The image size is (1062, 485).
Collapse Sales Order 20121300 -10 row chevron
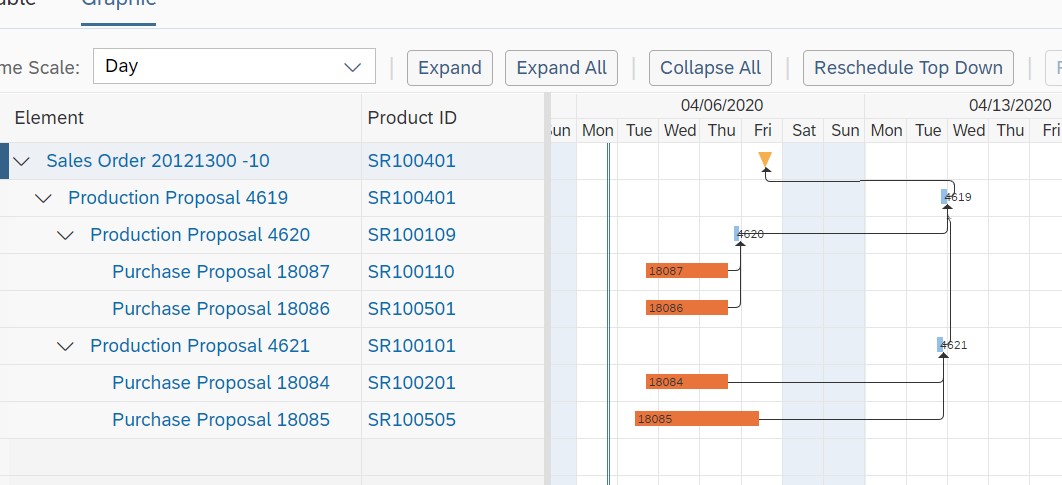[x=22, y=161]
